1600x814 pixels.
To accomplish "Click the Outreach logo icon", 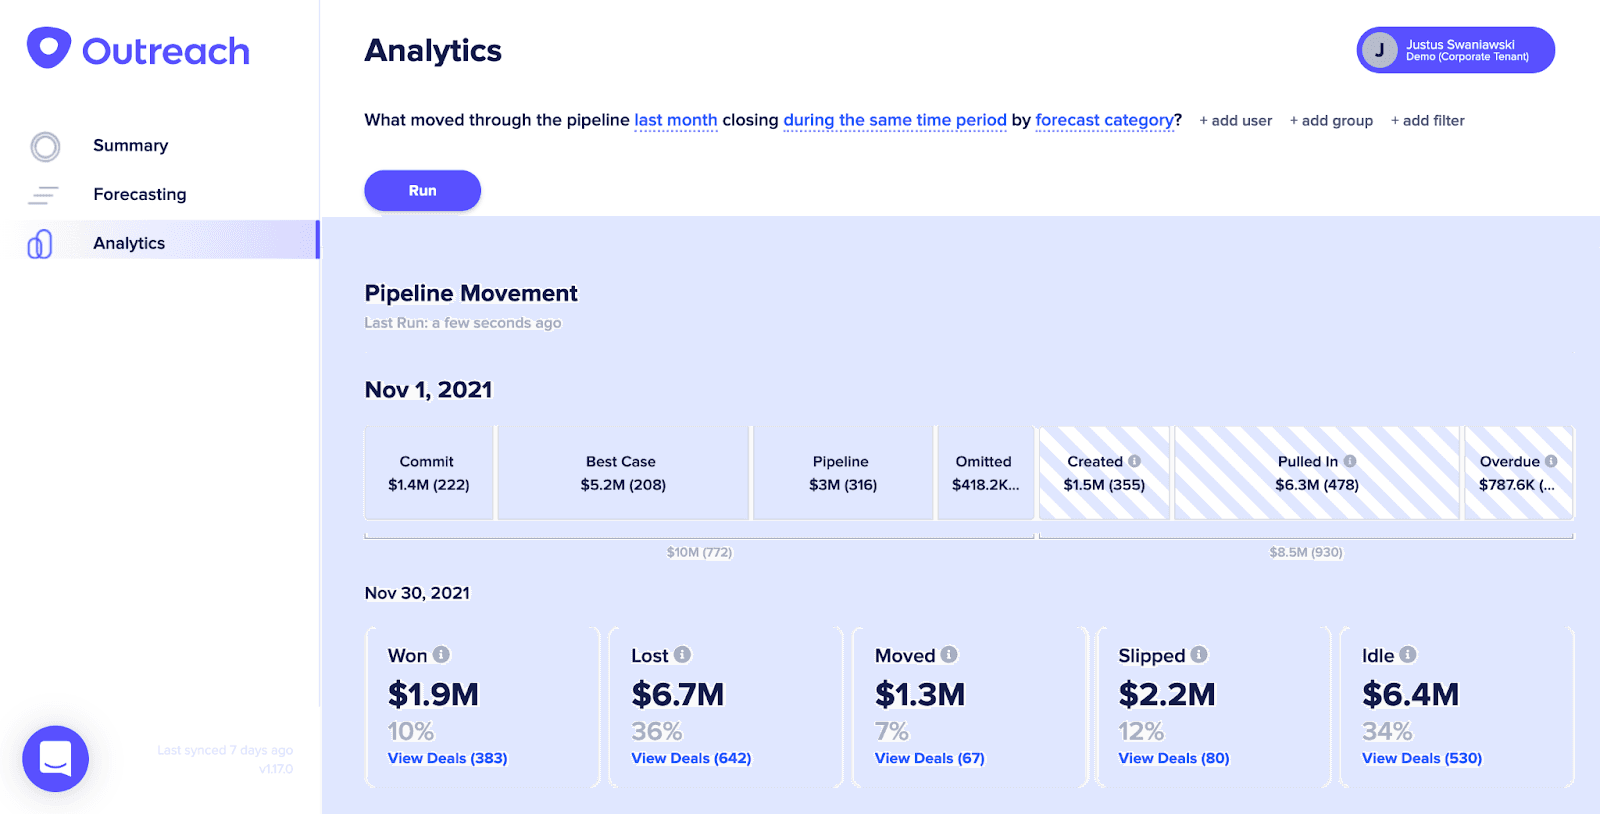I will (49, 47).
